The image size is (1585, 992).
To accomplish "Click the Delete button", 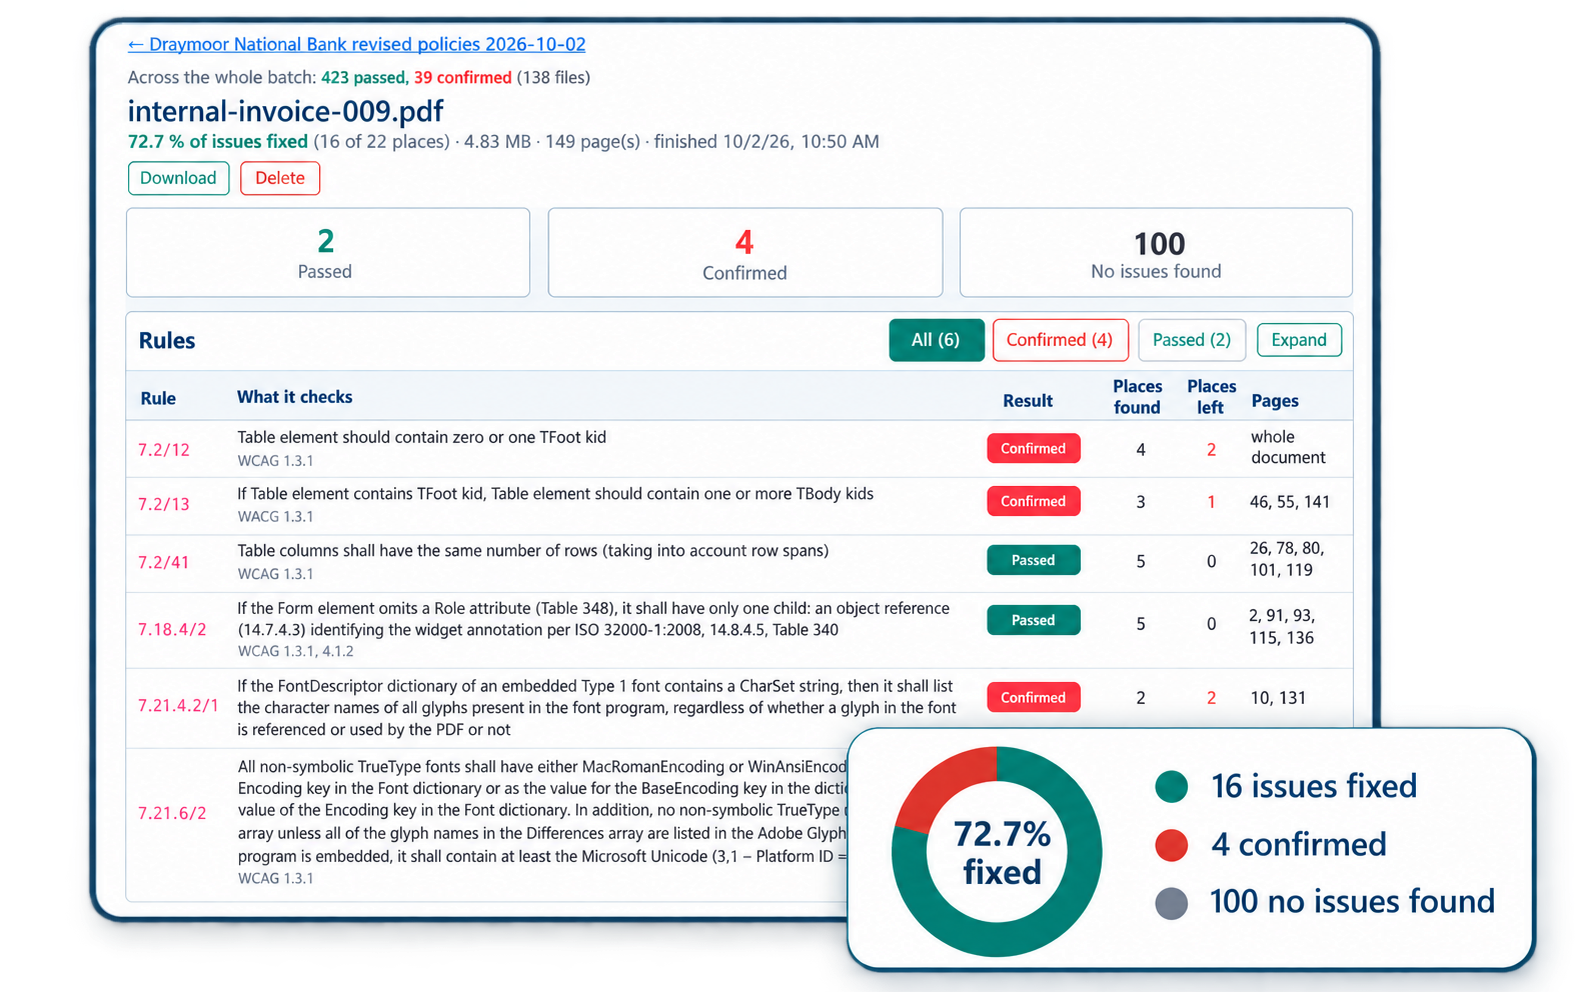I will pos(280,178).
